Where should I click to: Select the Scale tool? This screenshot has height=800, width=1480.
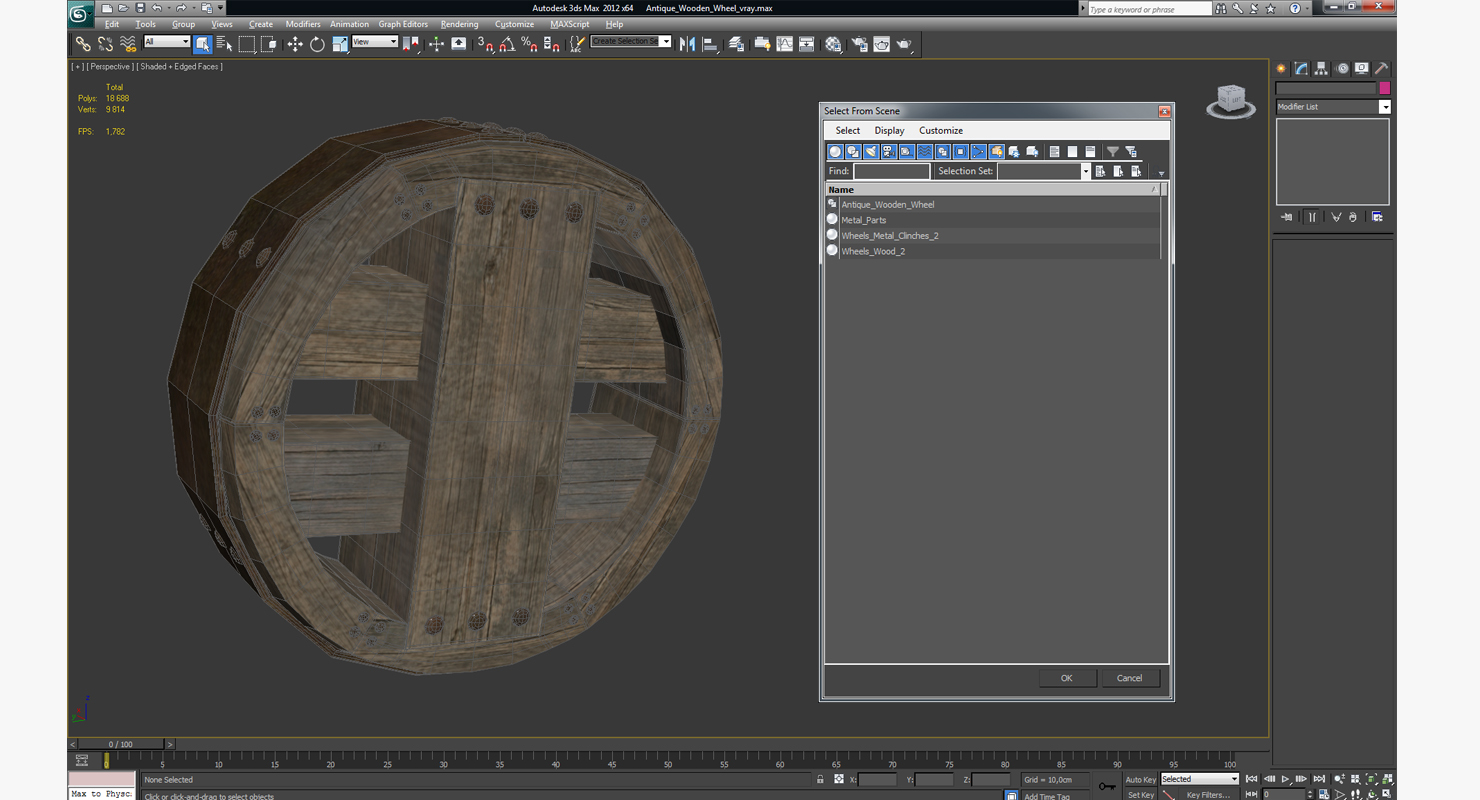340,44
